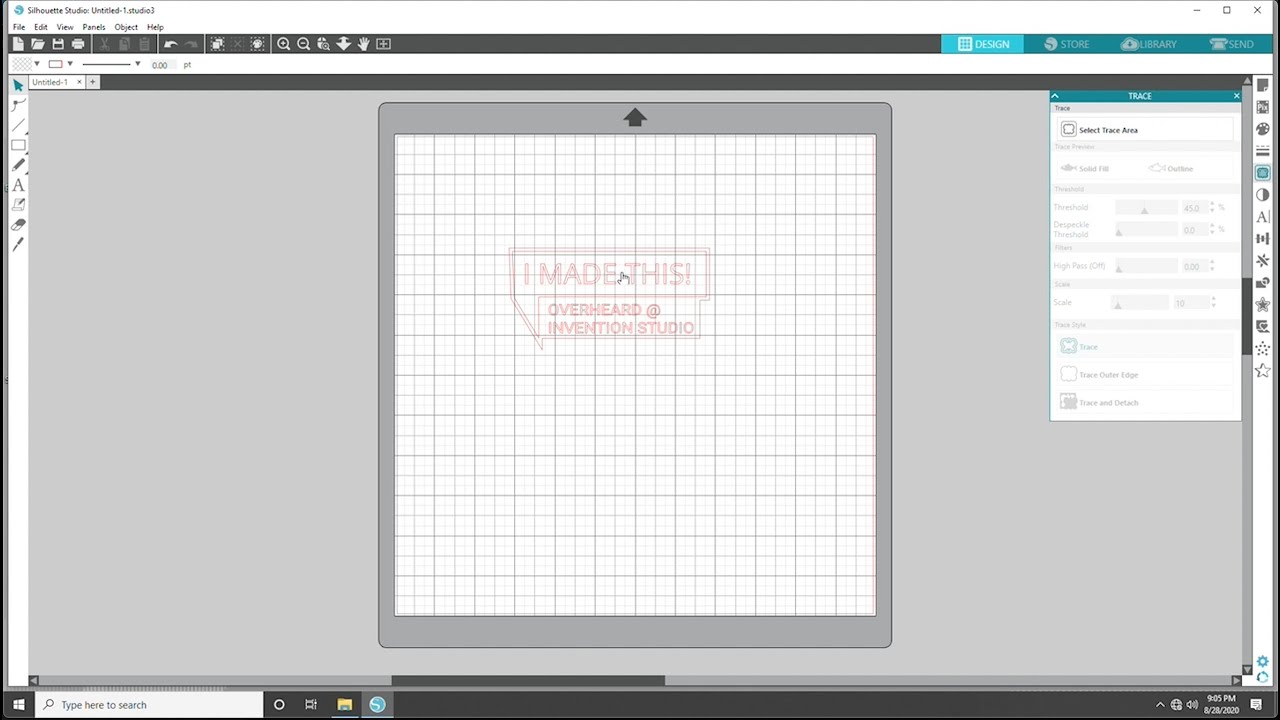Open the View menu
The width and height of the screenshot is (1280, 720).
[65, 27]
